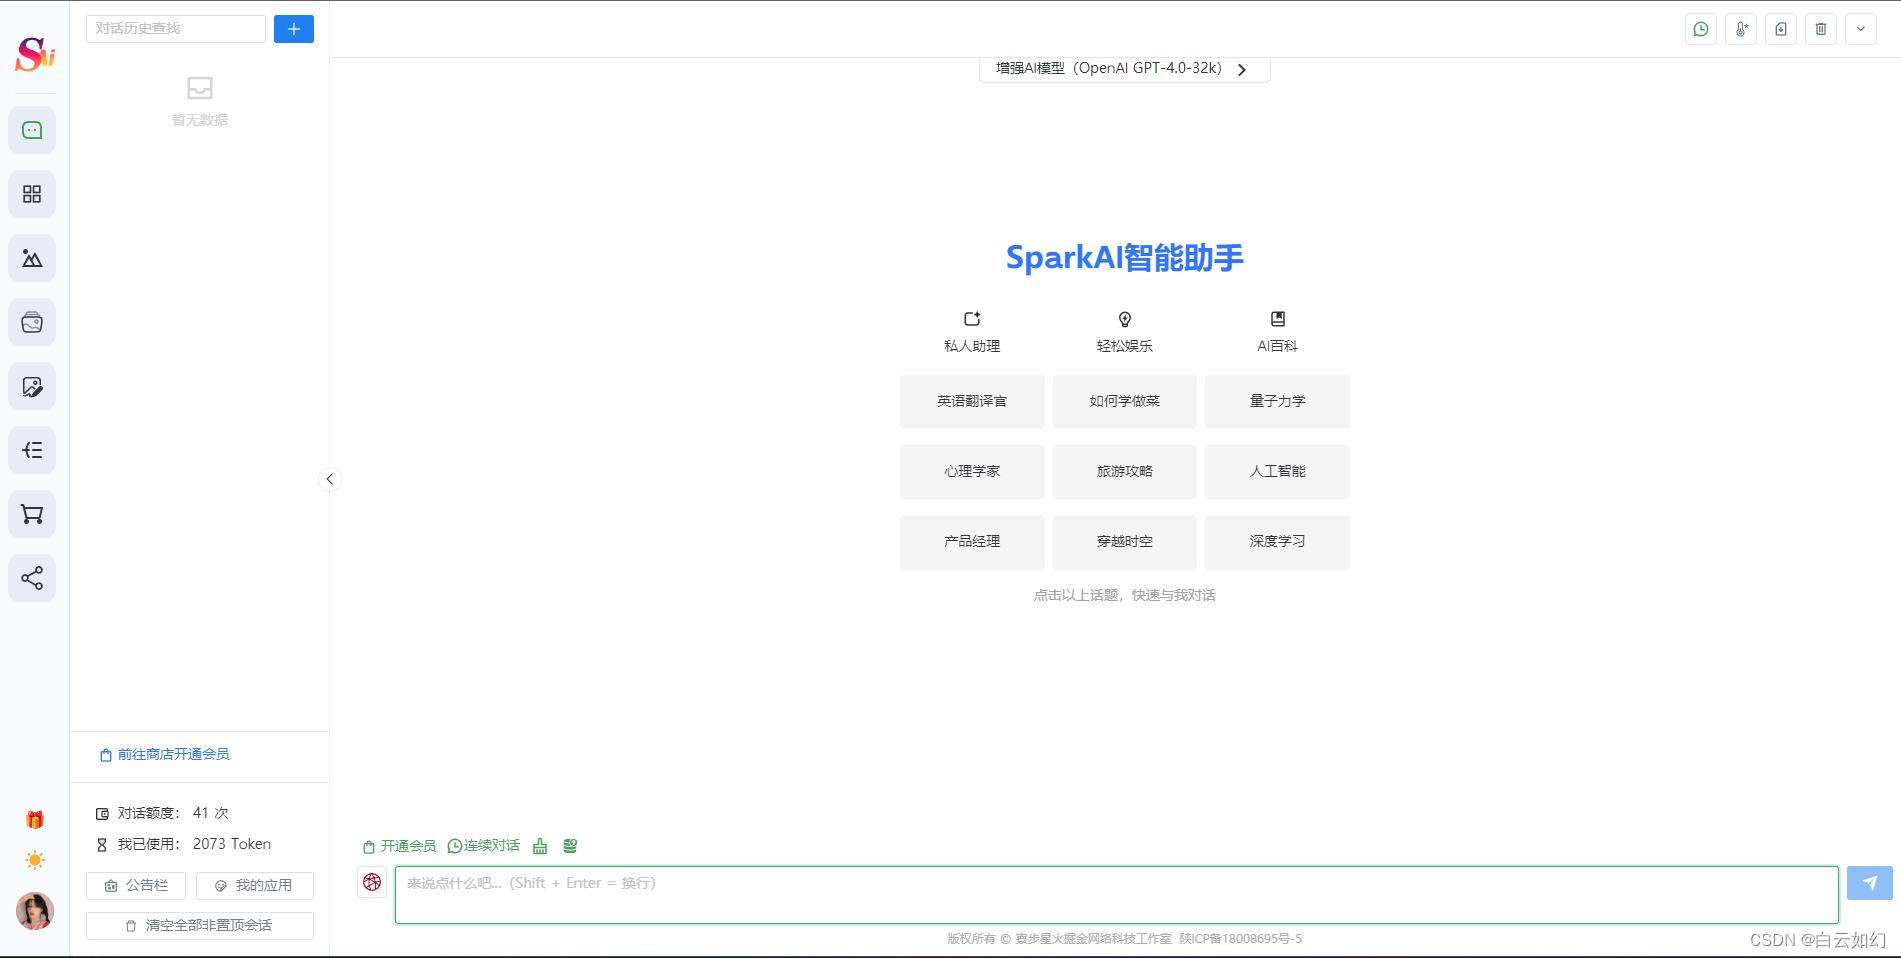The height and width of the screenshot is (958, 1901).
Task: Choose the 英语翻译官 topic
Action: 972,401
